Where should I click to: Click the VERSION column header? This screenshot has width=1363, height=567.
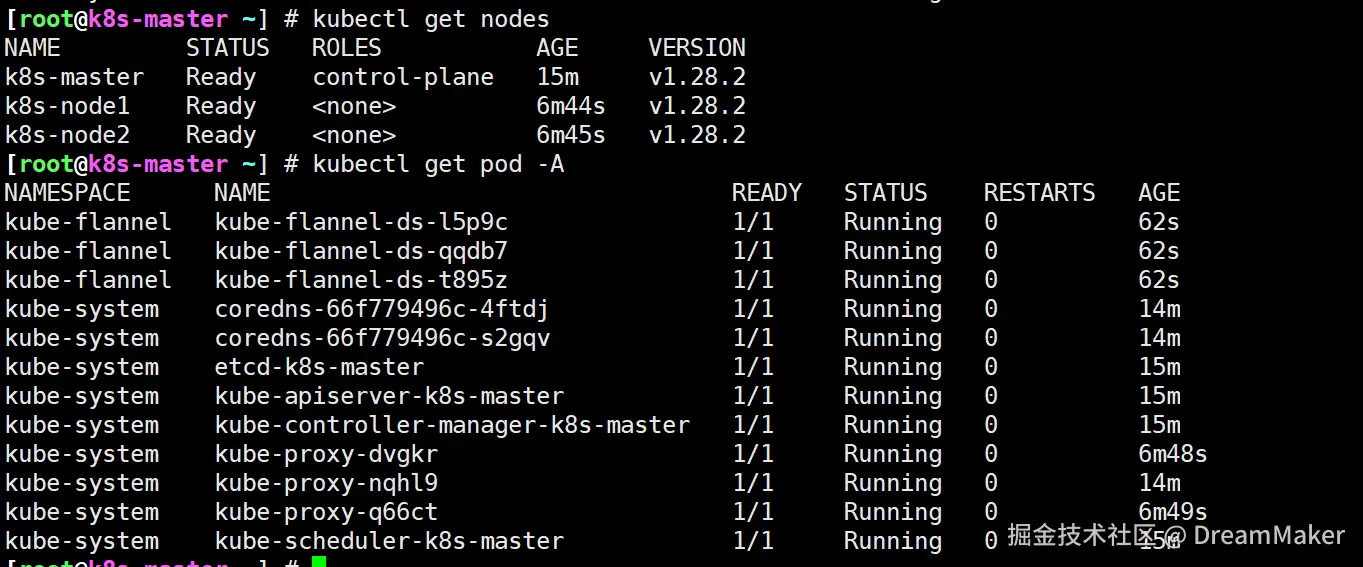pos(697,48)
